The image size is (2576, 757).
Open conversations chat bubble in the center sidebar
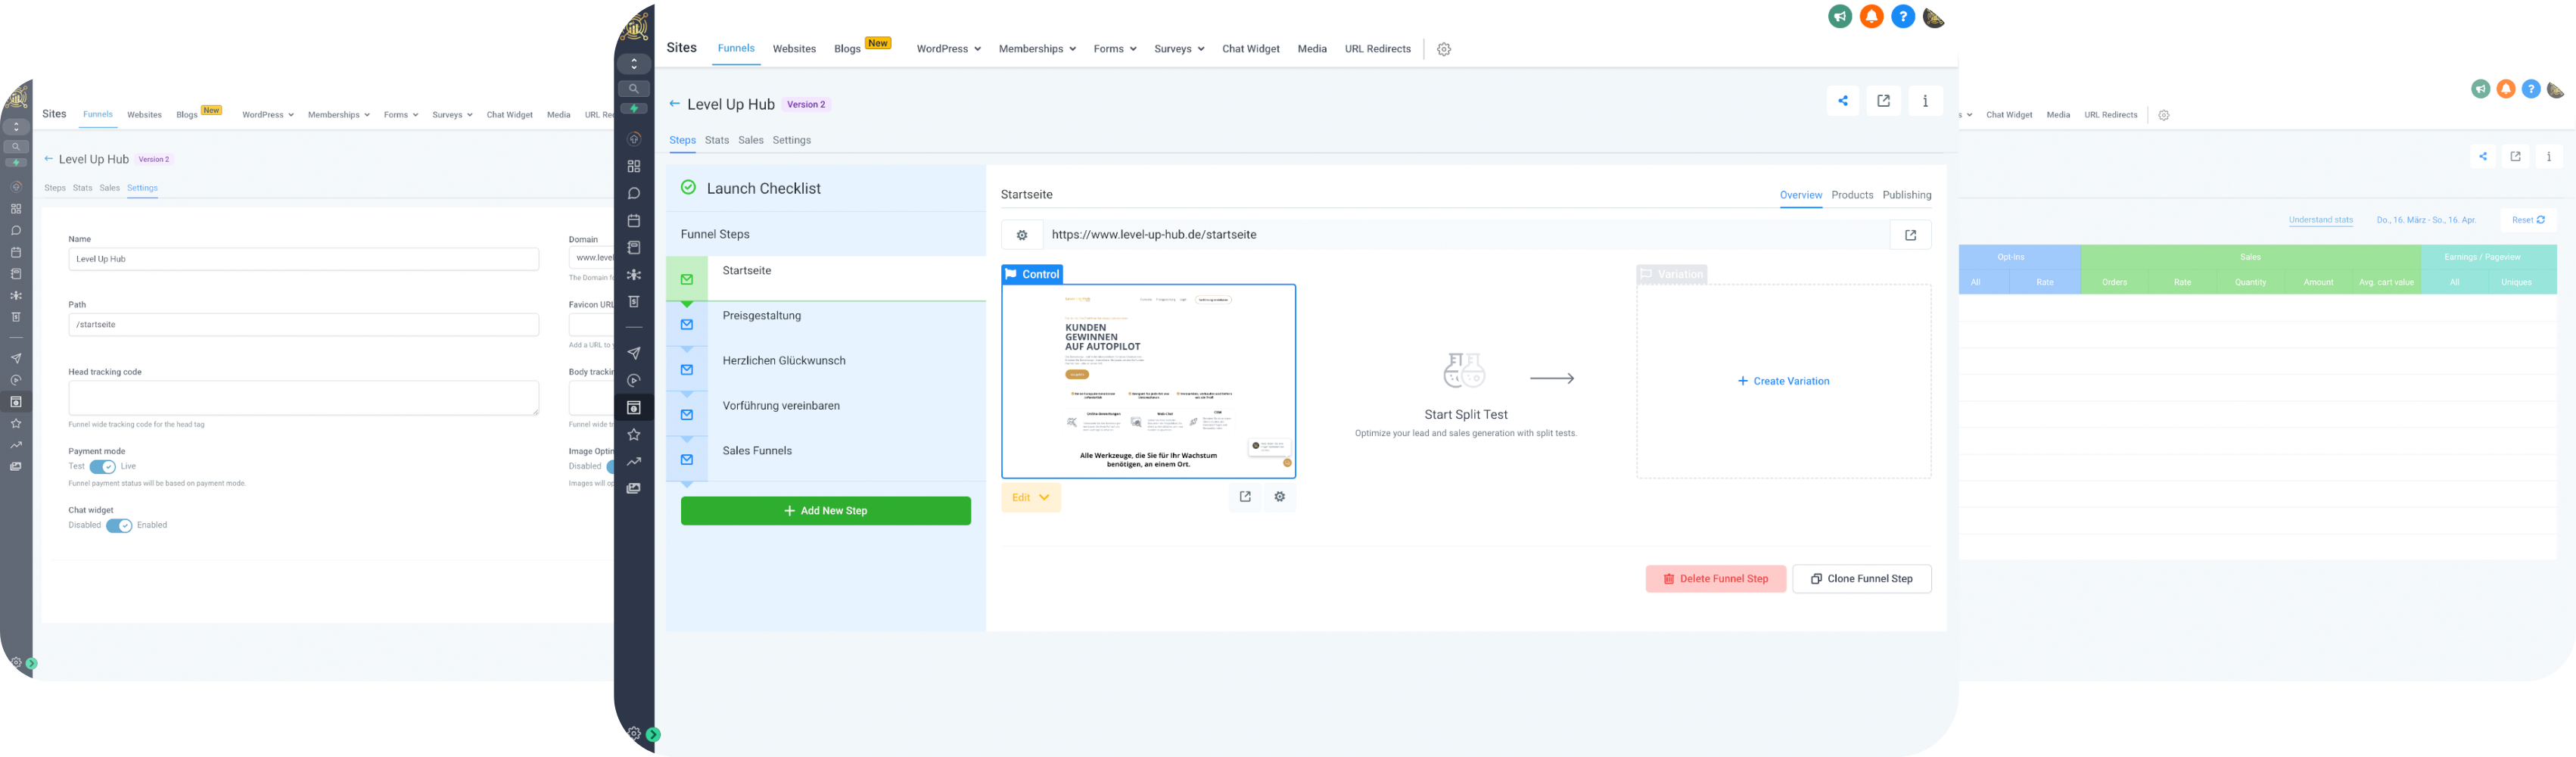(634, 193)
